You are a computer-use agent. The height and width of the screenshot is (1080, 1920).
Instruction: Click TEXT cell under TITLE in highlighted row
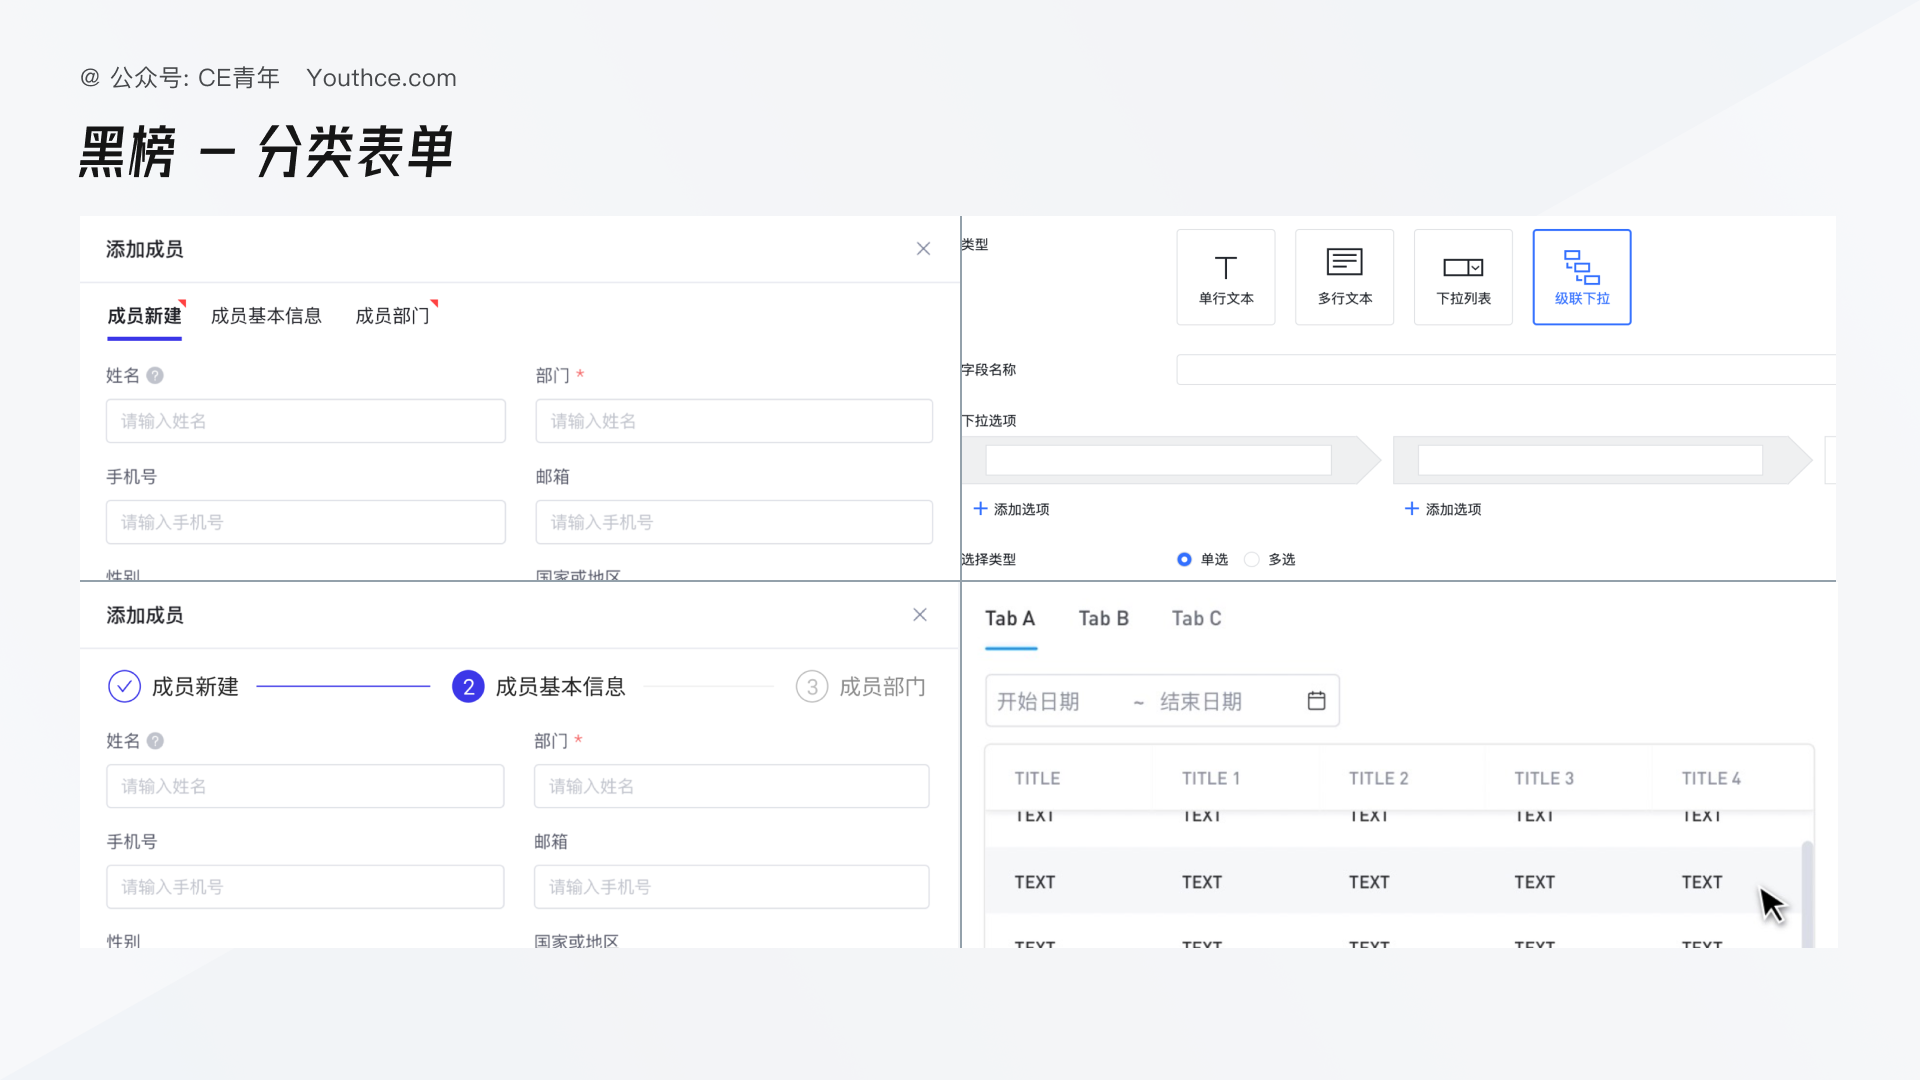click(x=1035, y=882)
